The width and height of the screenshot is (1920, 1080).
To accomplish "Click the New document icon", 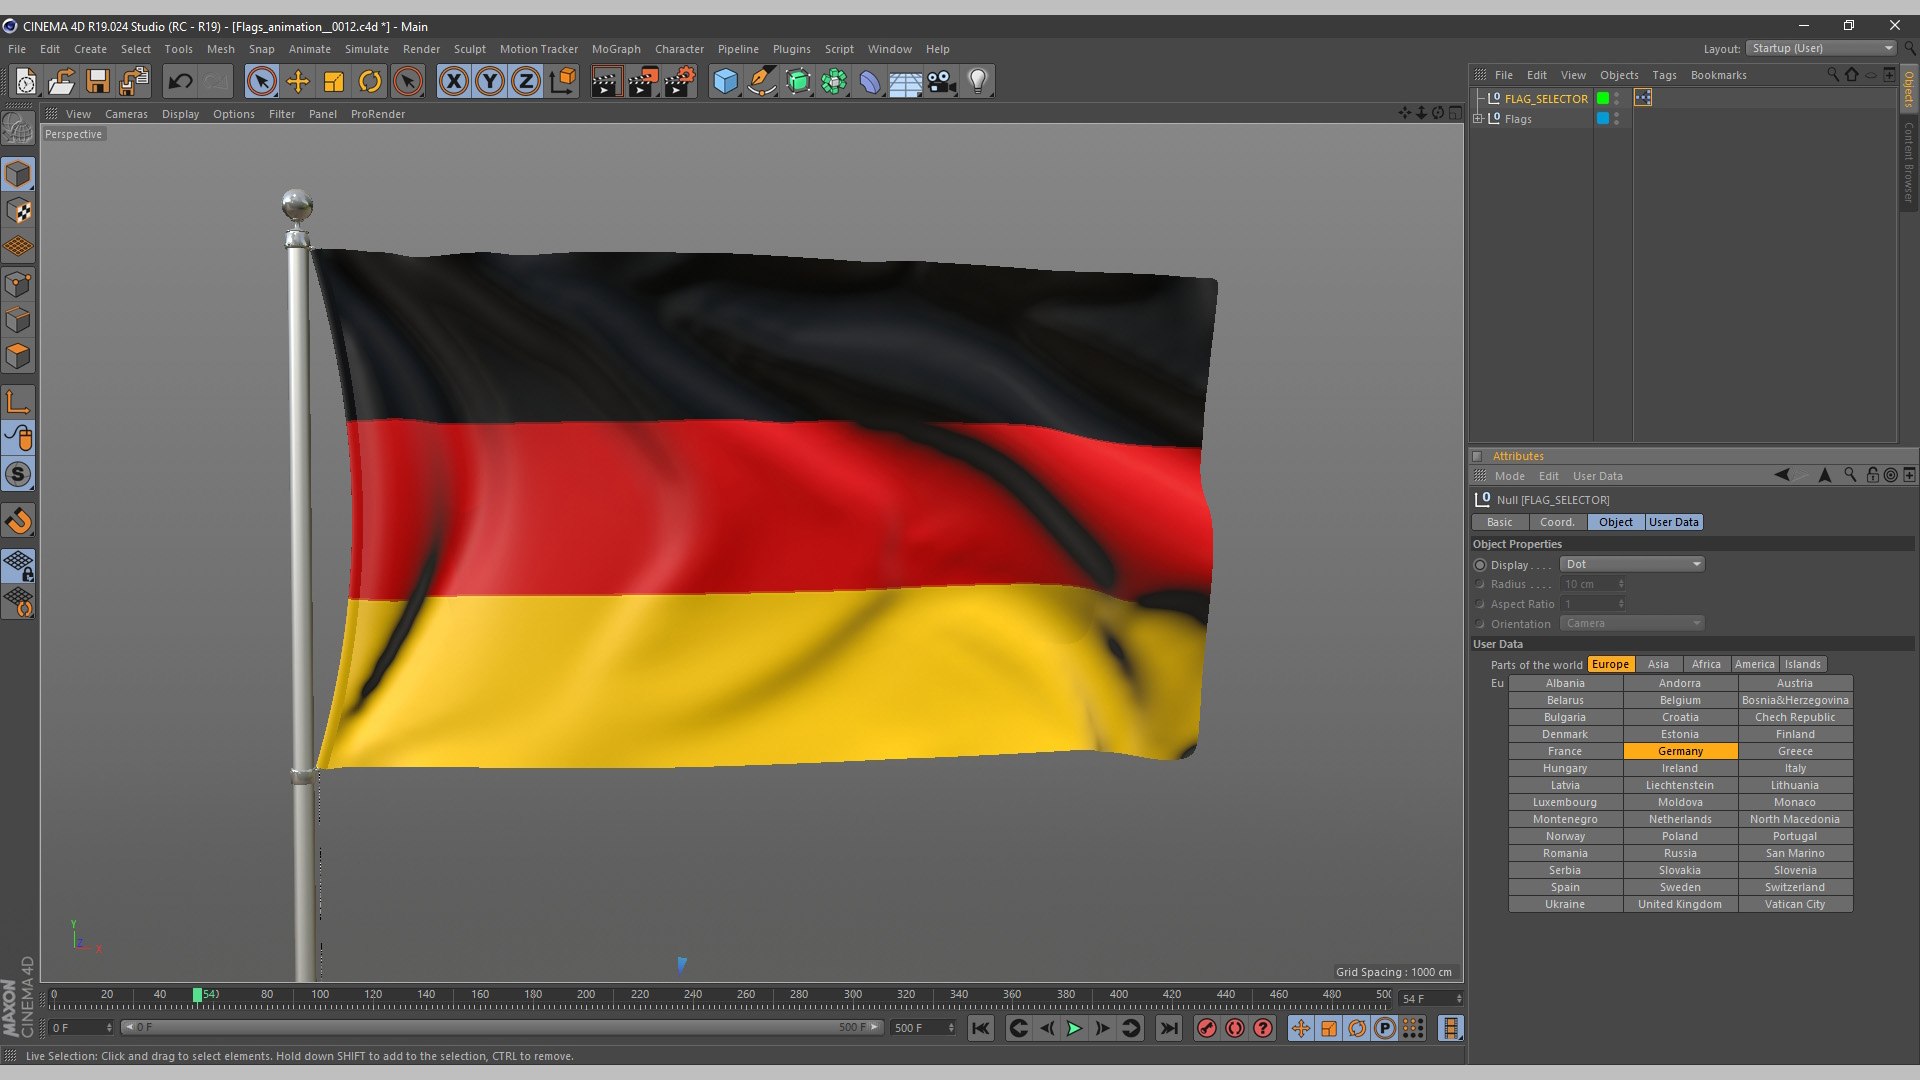I will (x=26, y=81).
